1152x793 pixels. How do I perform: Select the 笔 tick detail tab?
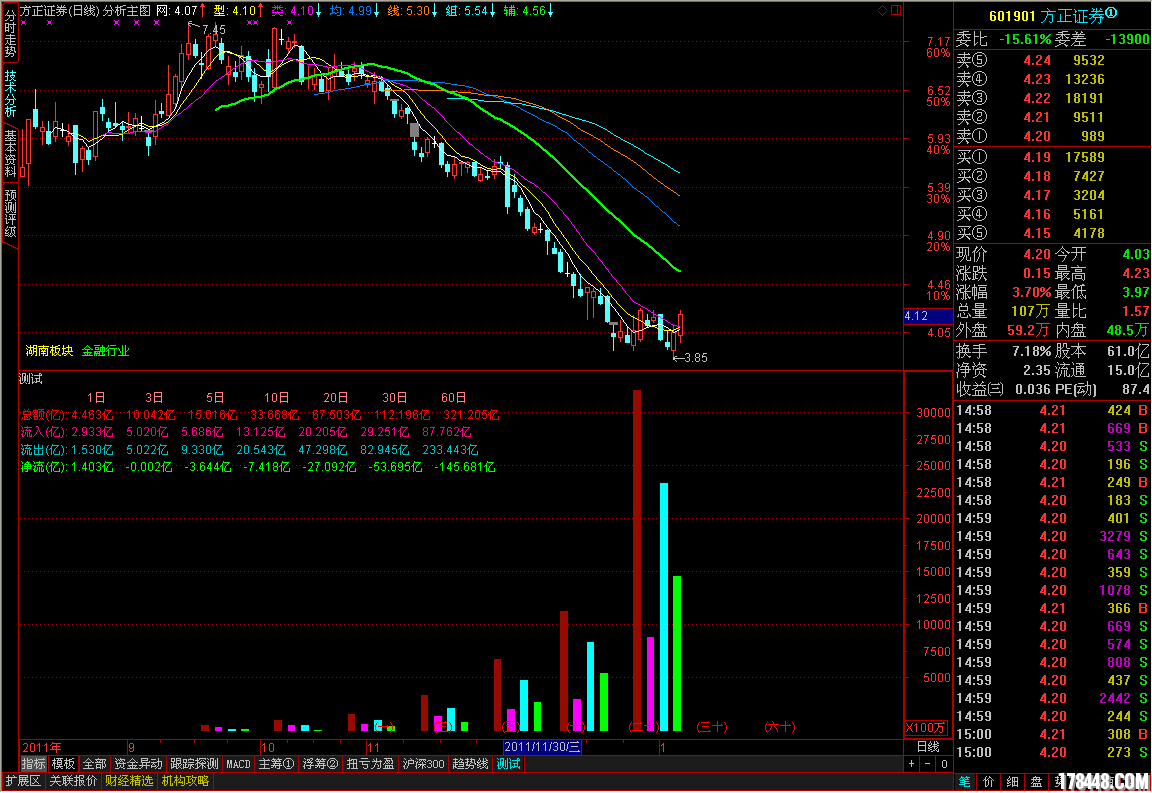(x=965, y=782)
